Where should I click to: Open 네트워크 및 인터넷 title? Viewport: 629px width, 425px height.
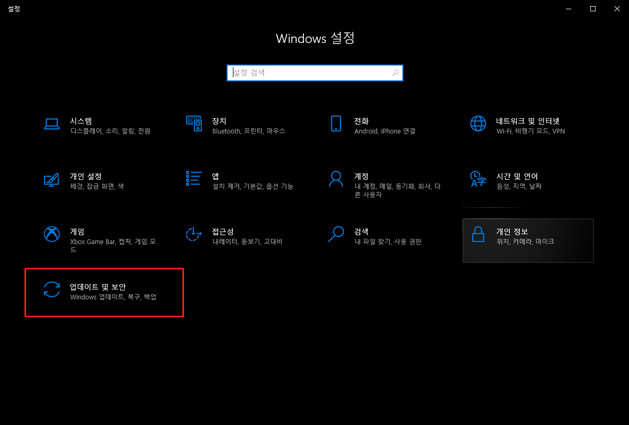[x=528, y=121]
